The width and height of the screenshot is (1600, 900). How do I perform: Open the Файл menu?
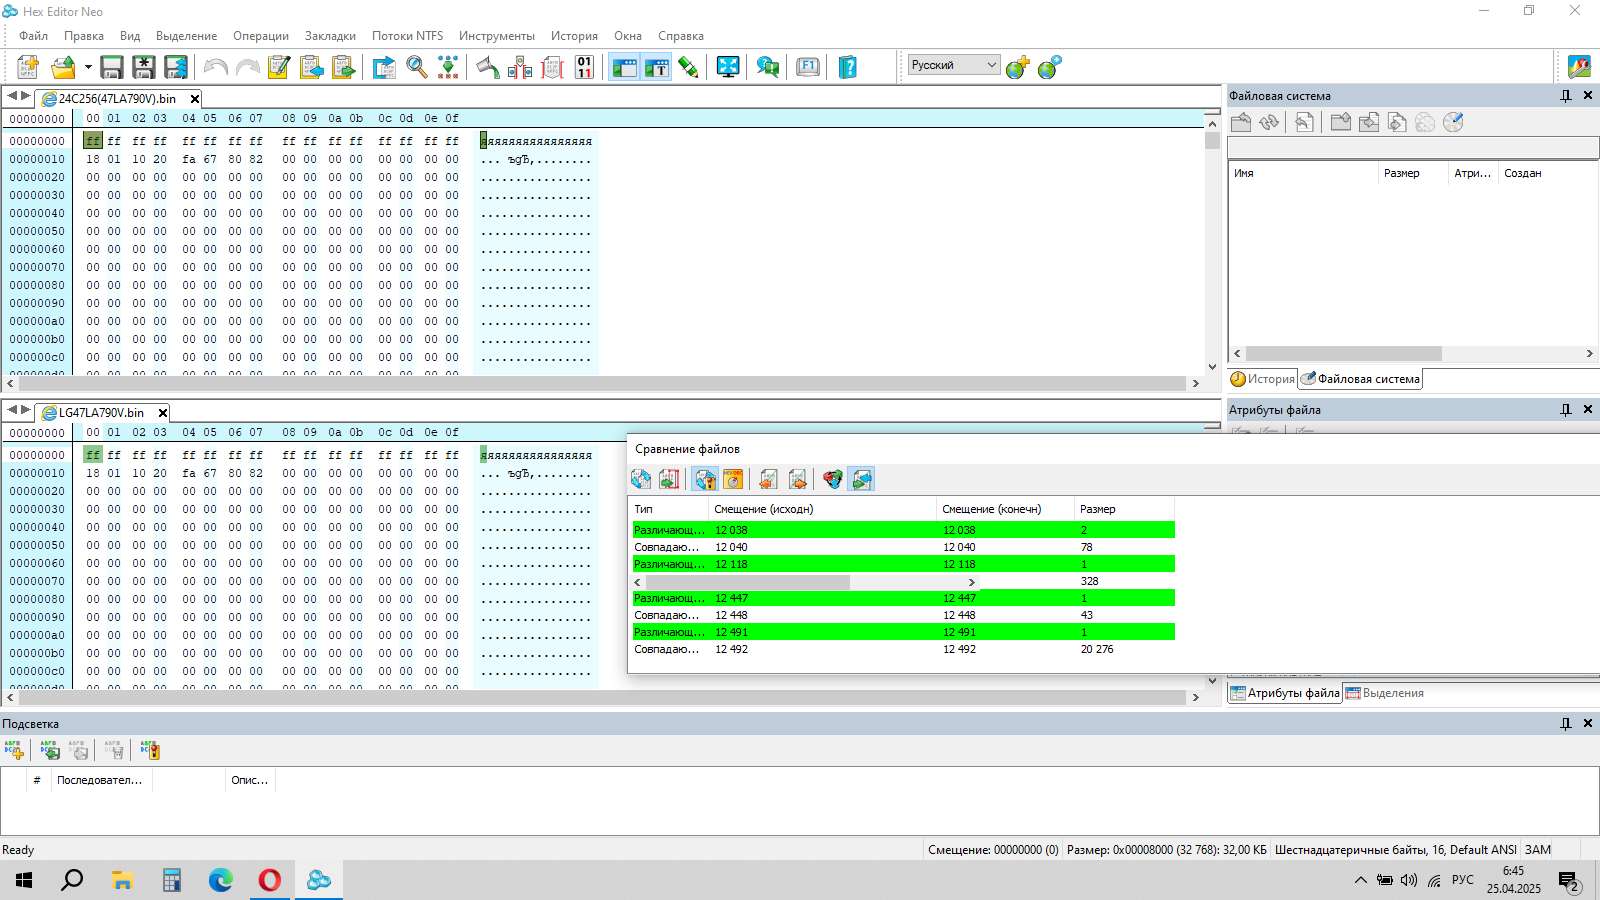click(34, 36)
